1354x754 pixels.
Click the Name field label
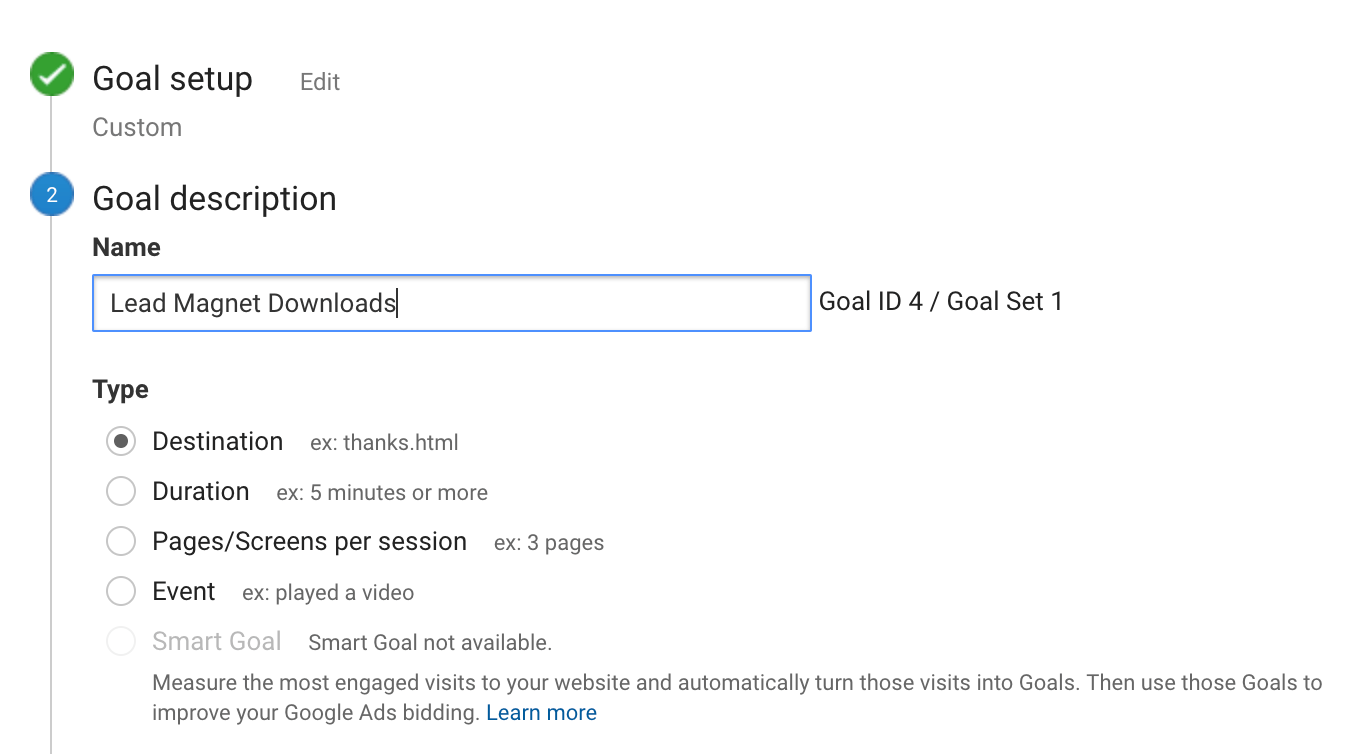(126, 247)
